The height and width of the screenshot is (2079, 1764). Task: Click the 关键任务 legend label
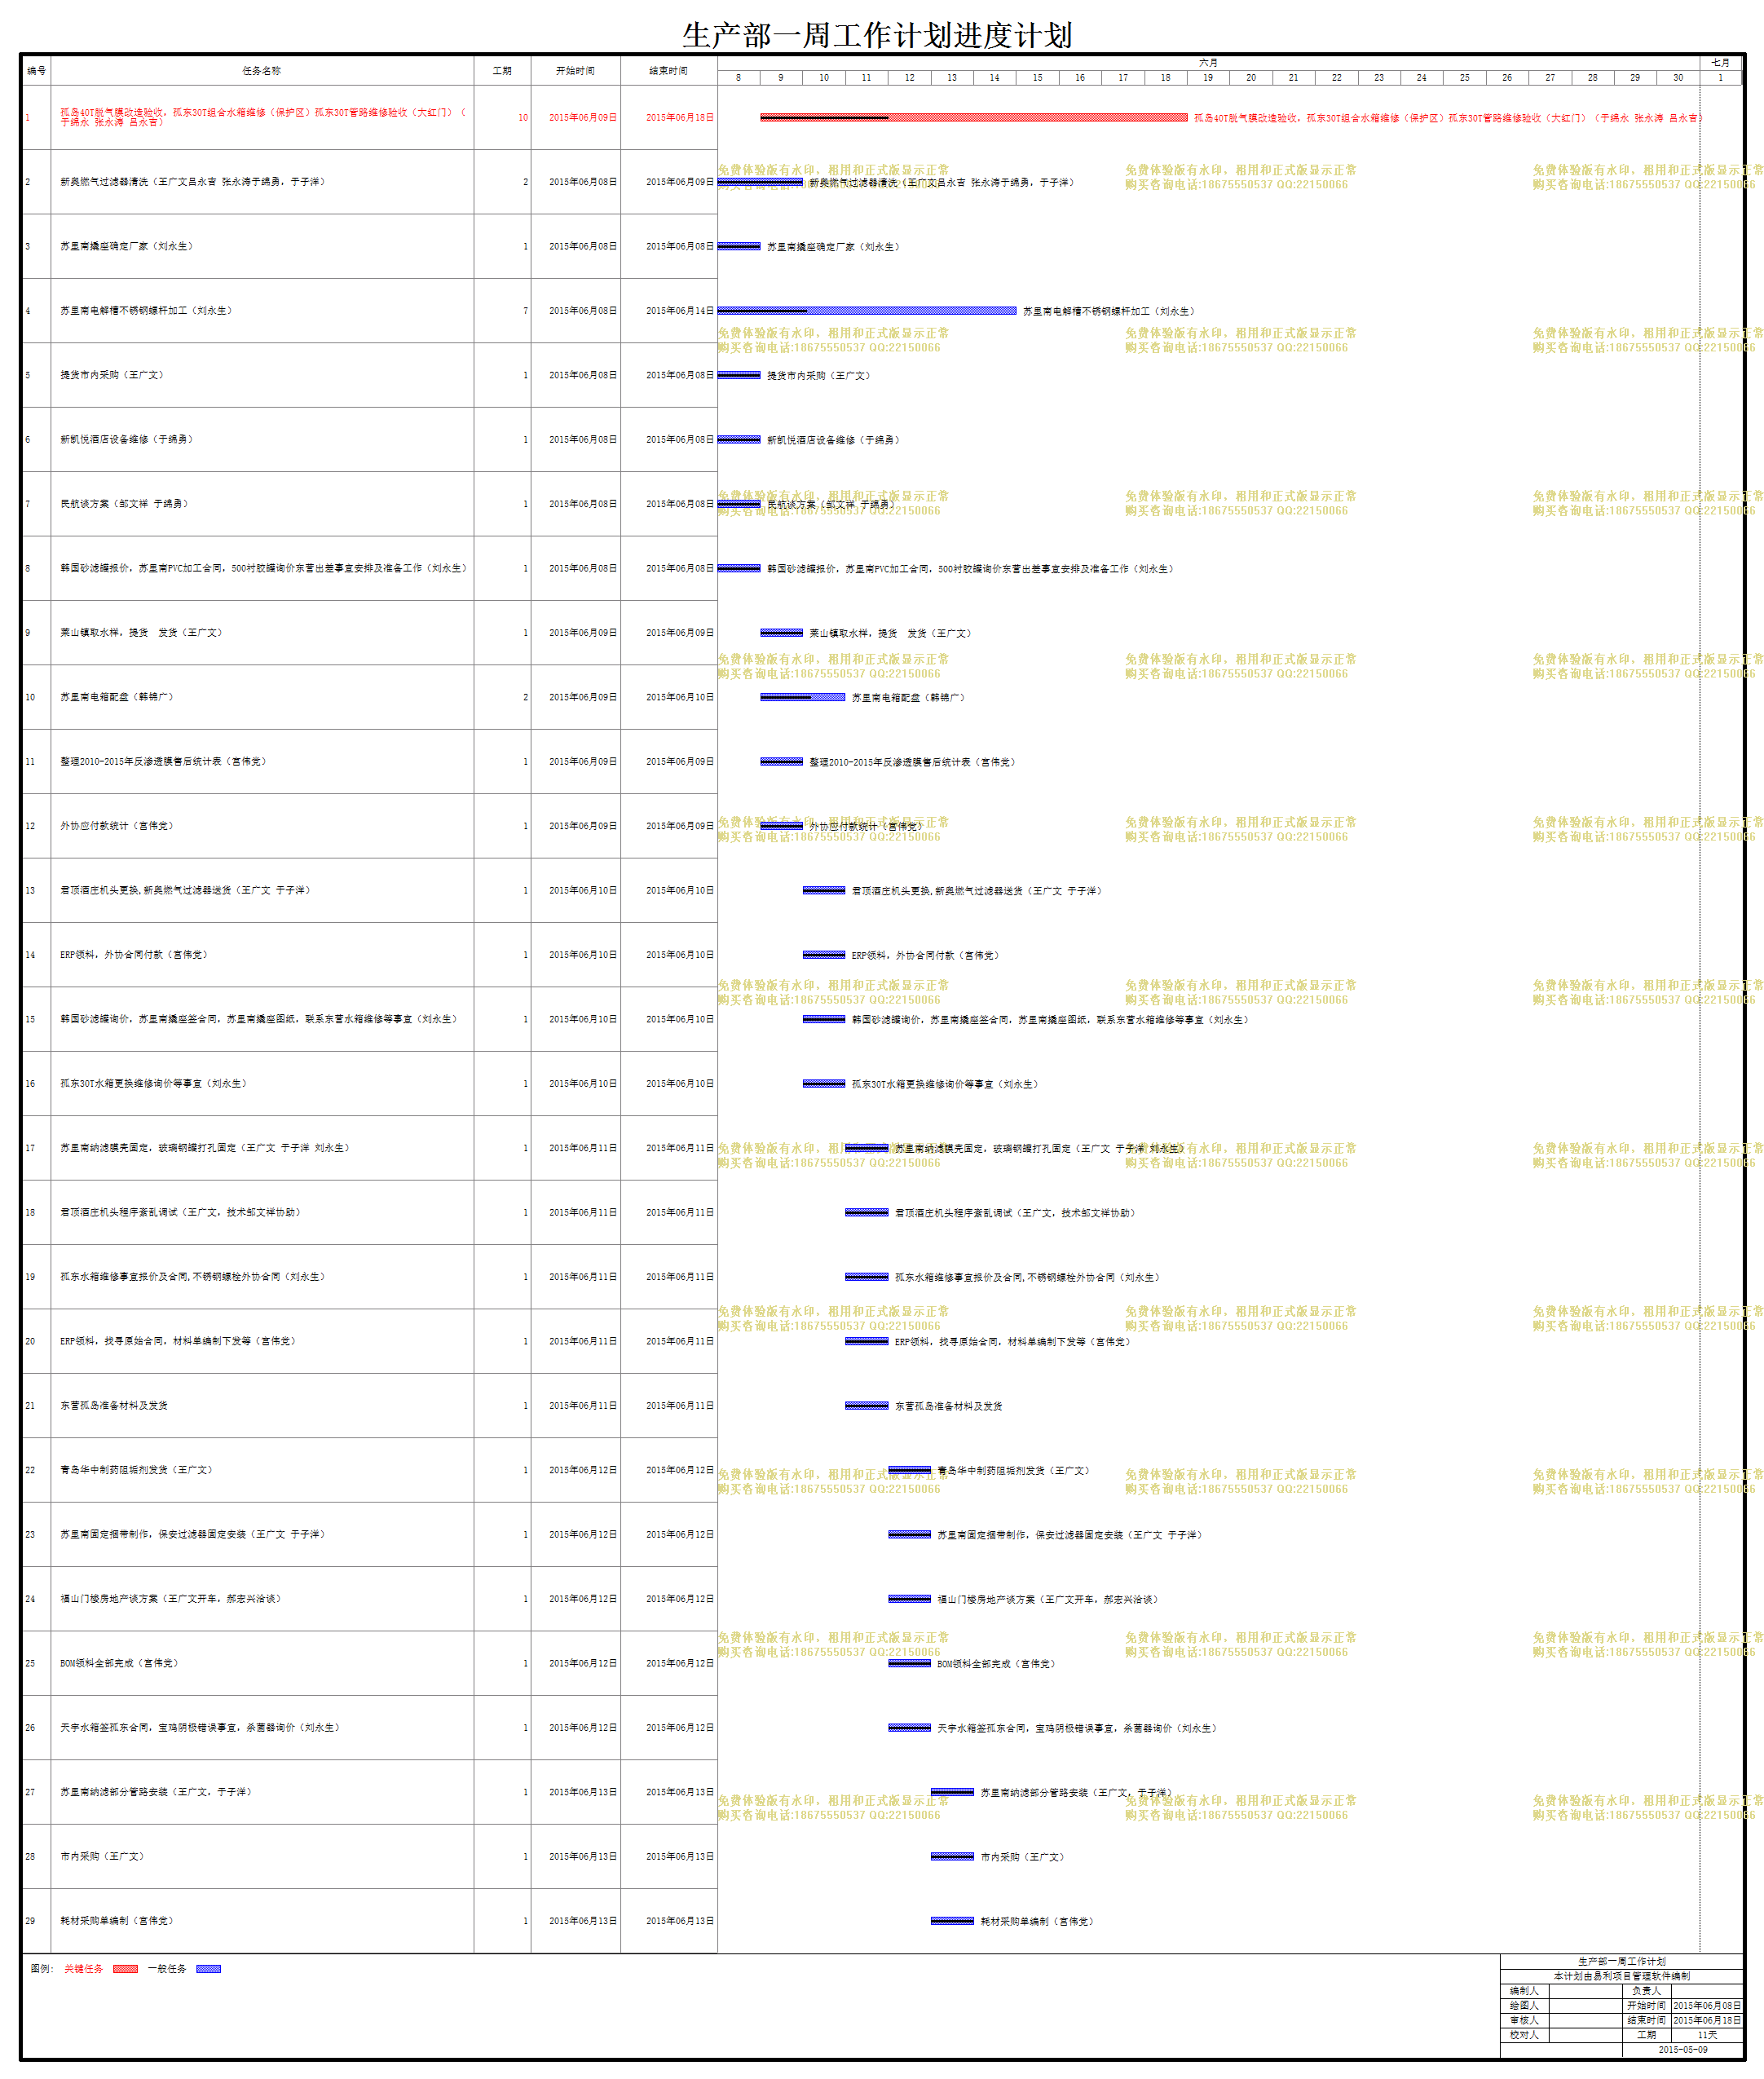84,1969
